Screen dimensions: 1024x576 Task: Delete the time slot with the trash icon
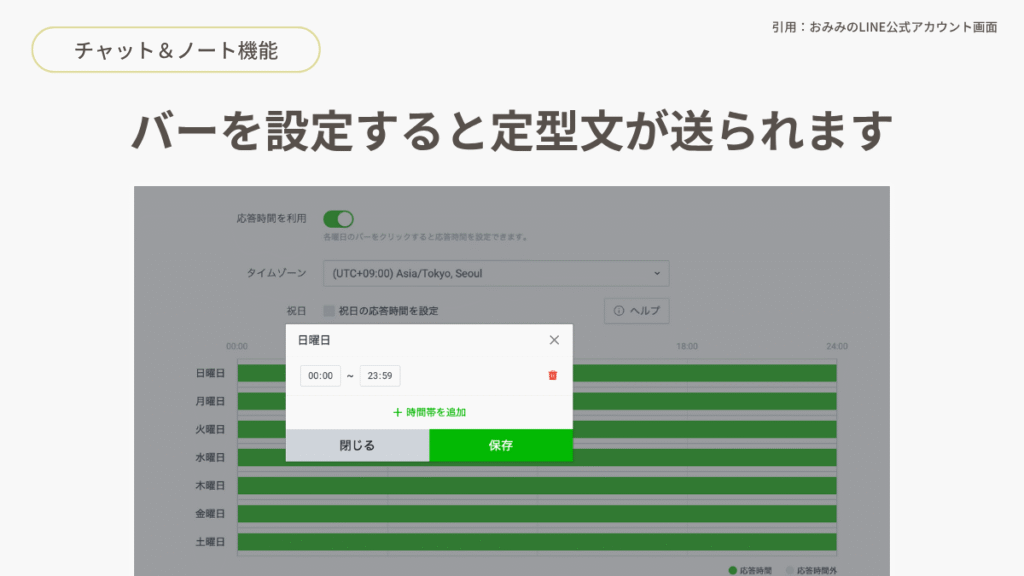(x=552, y=376)
